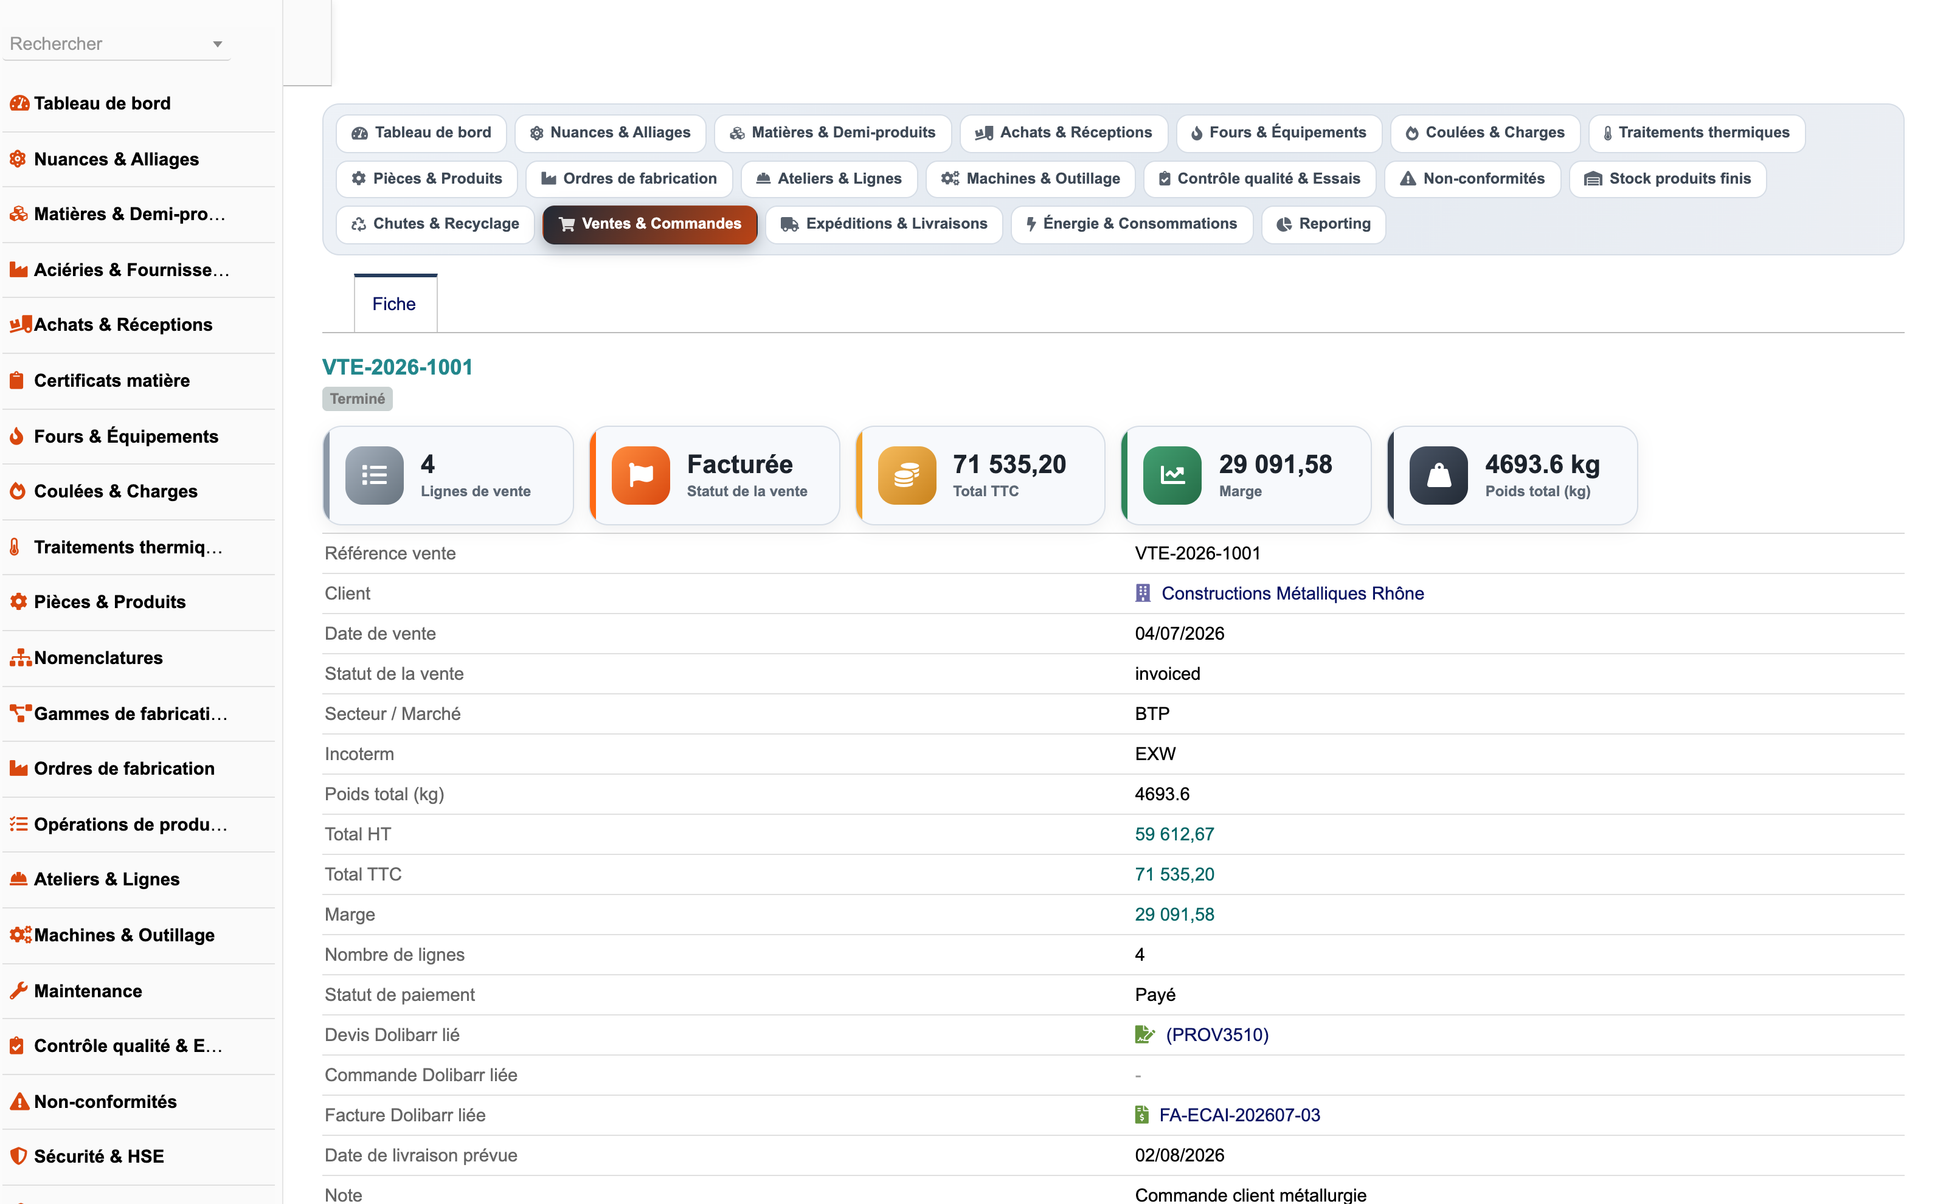Viewport: 1946px width, 1204px height.
Task: Click the Maintenance wrench icon in sidebar
Action: coord(18,991)
